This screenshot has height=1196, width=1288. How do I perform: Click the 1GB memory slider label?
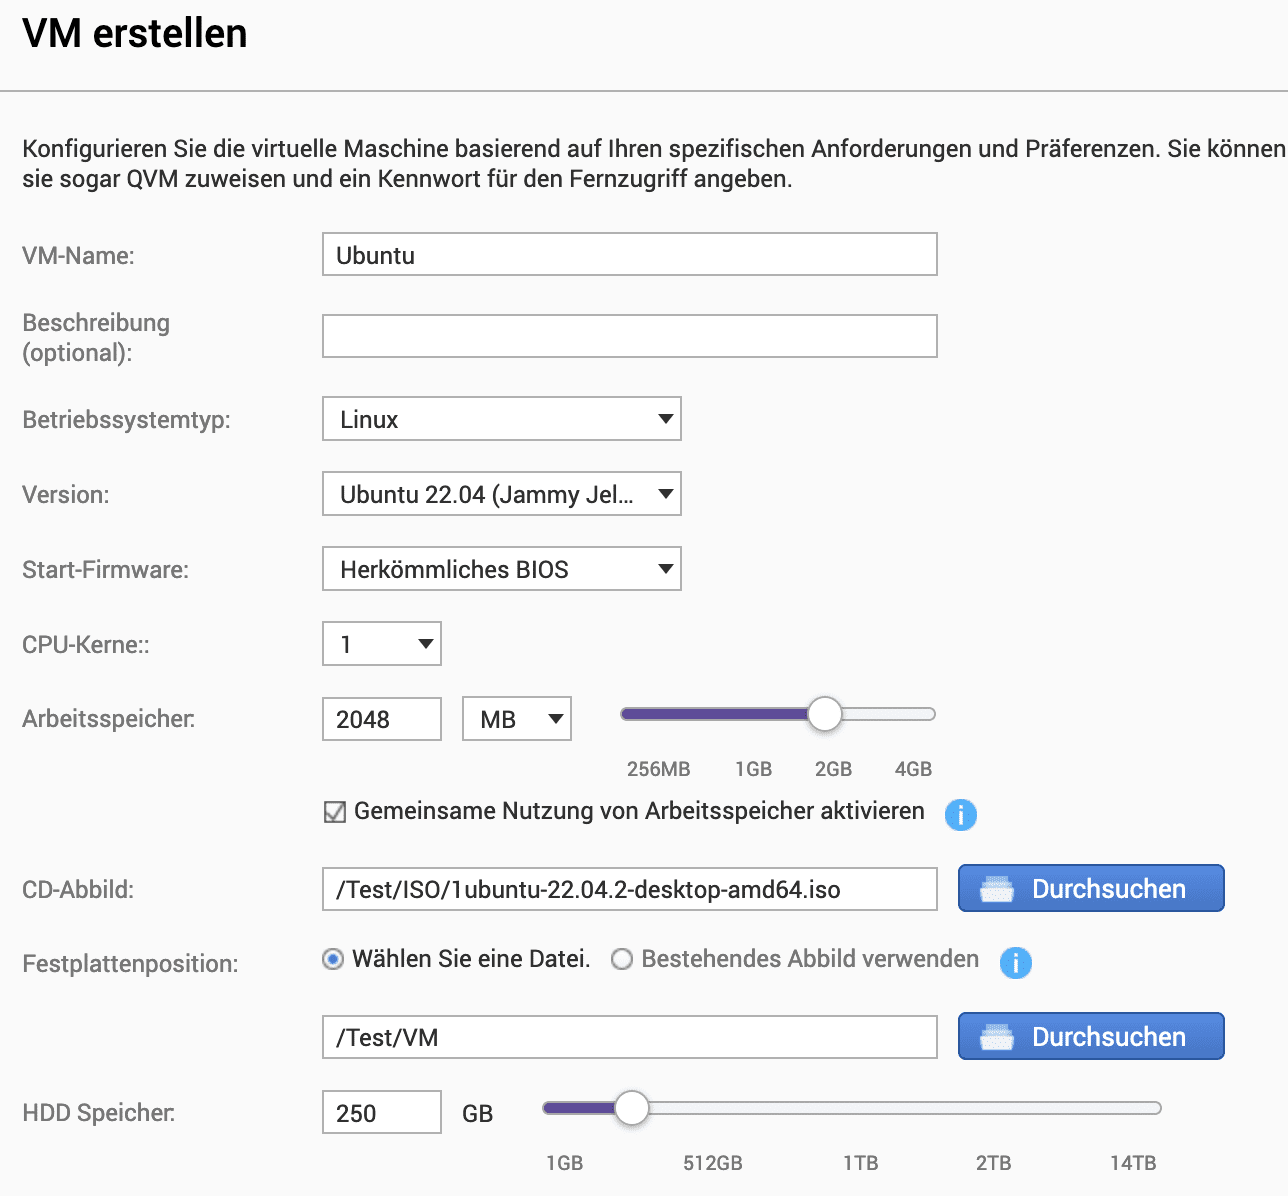point(753,769)
